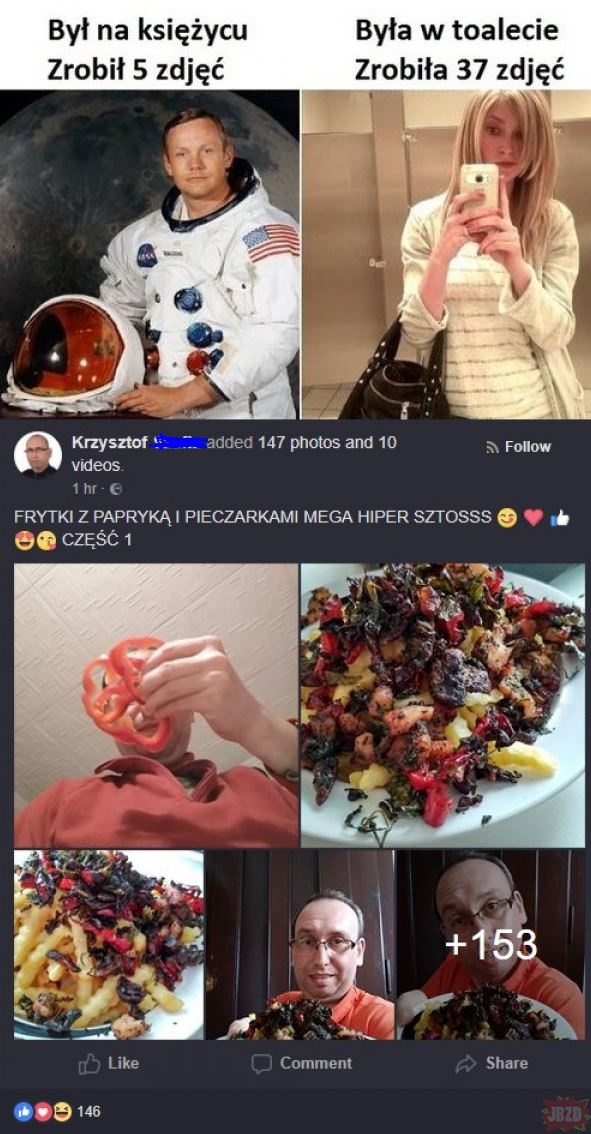Open the man with glasses selfie photo
The image size is (591, 1134).
click(x=300, y=945)
